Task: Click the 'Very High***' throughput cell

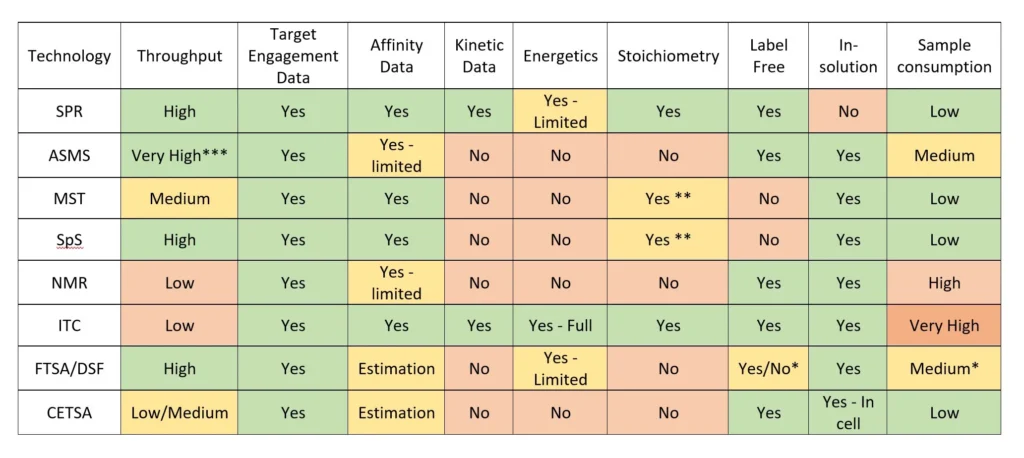Action: point(179,155)
